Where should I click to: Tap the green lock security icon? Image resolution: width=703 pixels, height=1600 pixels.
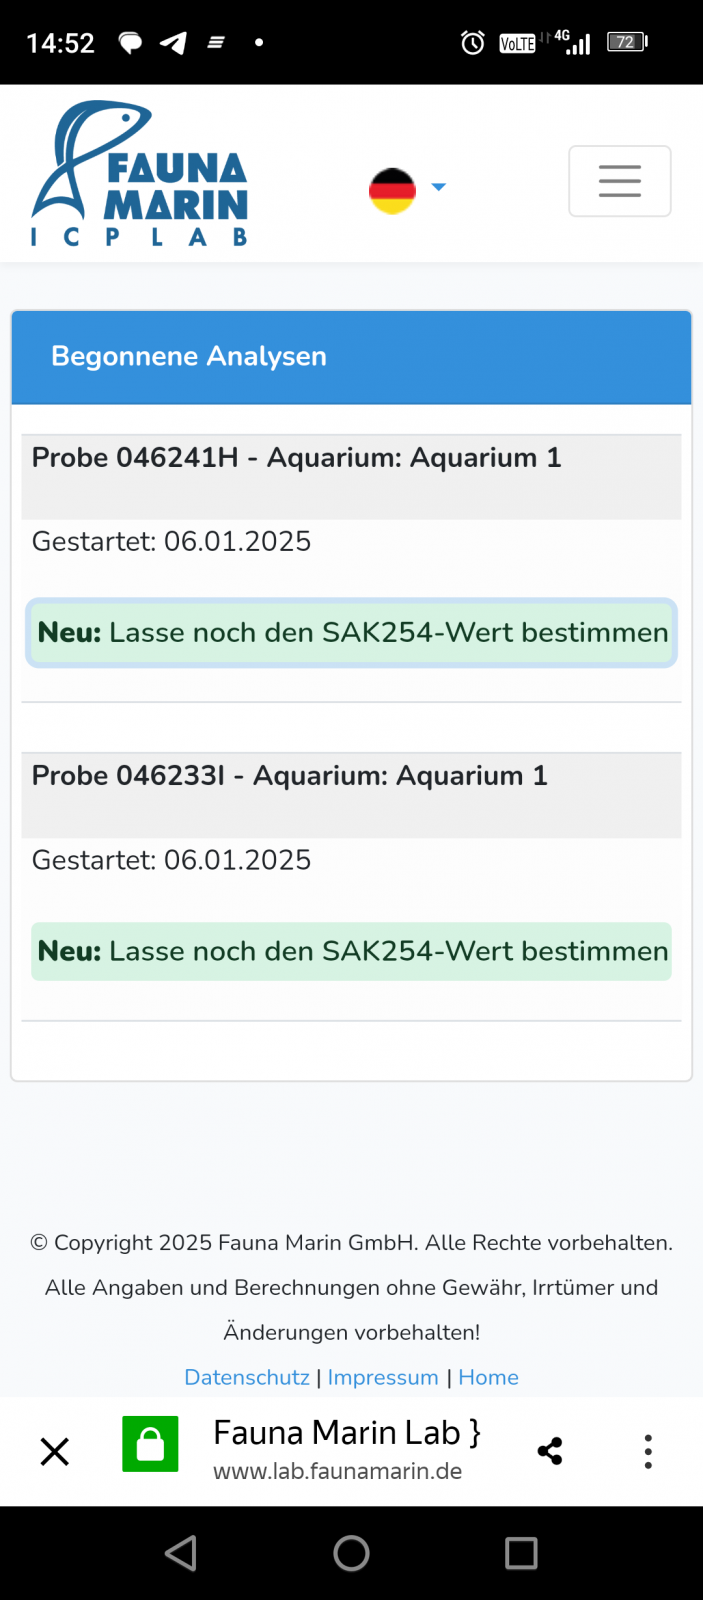pyautogui.click(x=150, y=1444)
